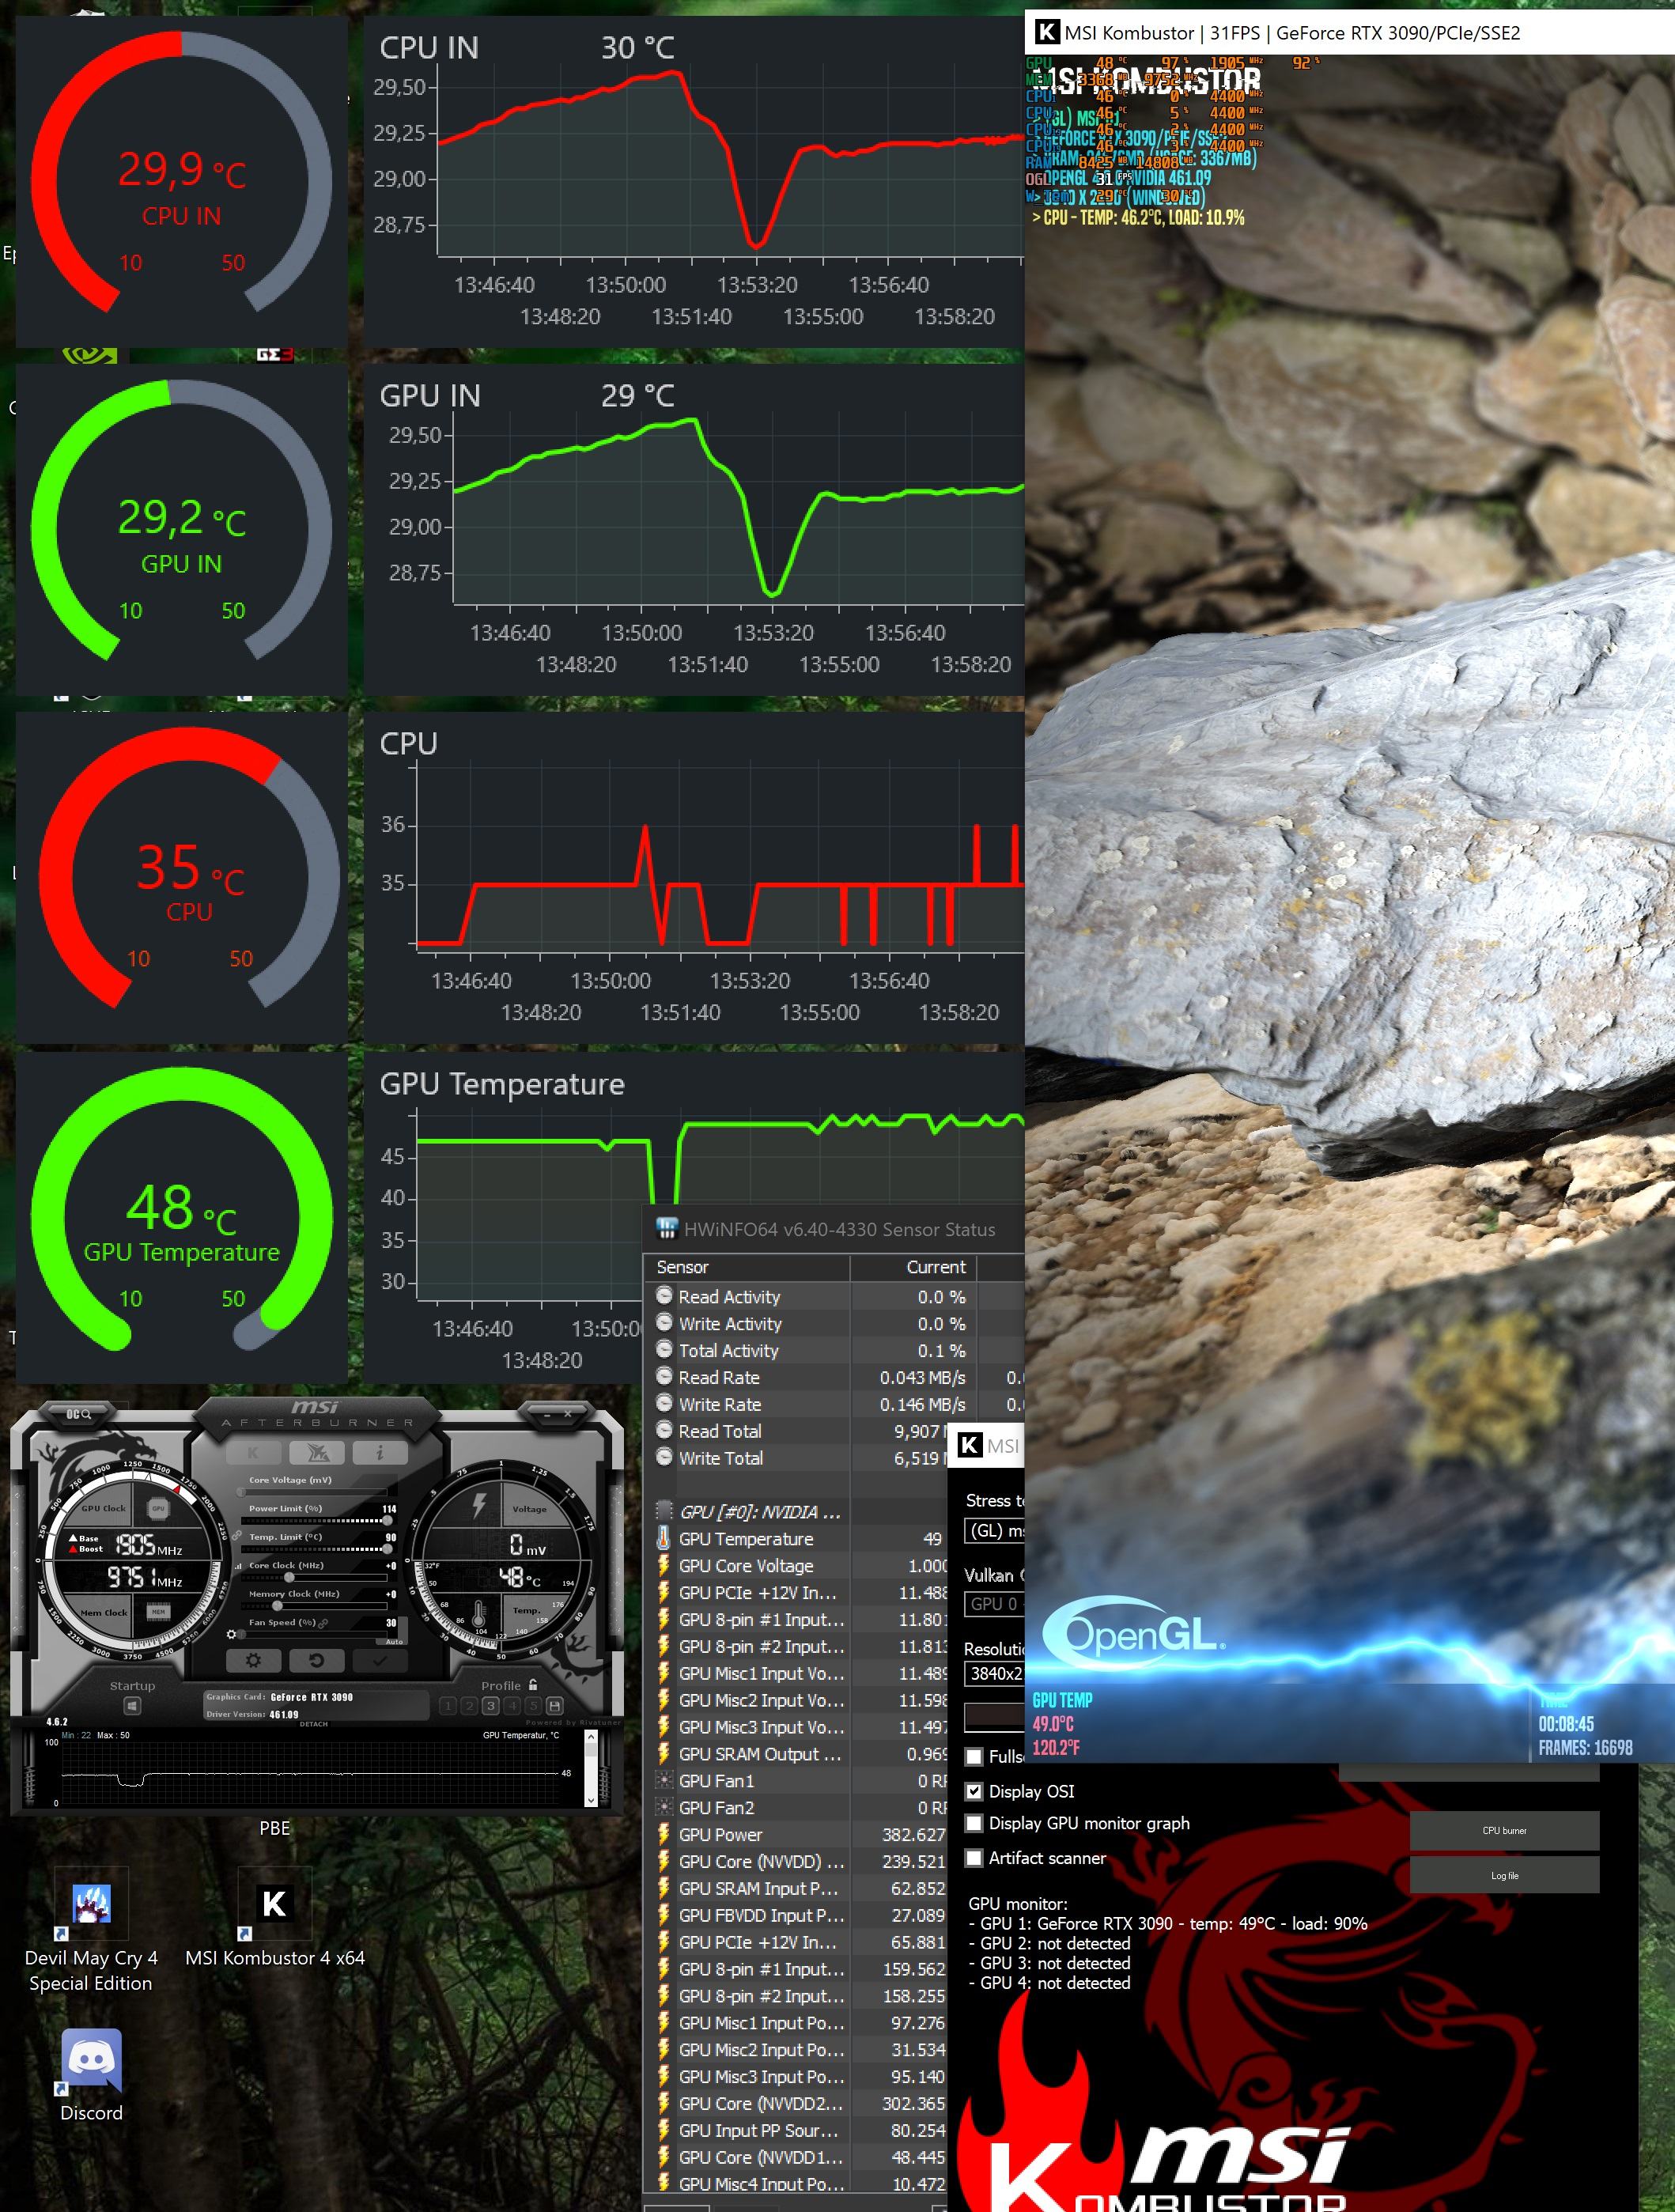
Task: Click the Kombustor K button in Afterburner
Action: tap(254, 1453)
